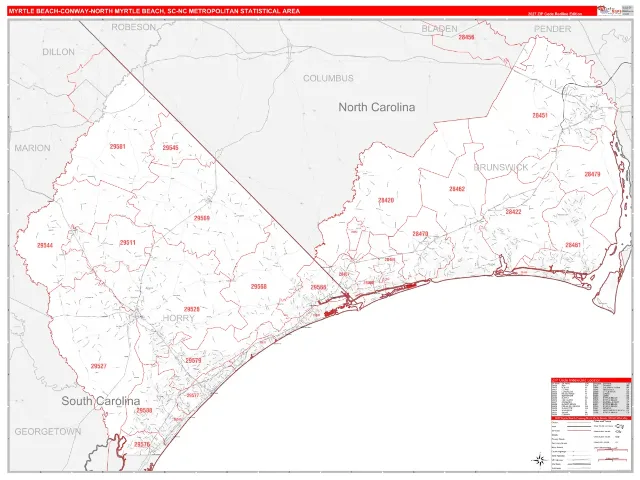Click ZIP code label 29511
This screenshot has height=480, width=640.
pos(128,243)
